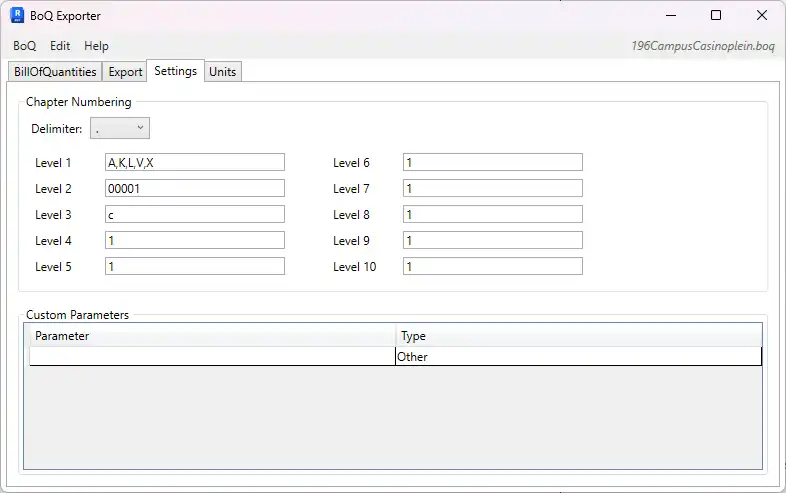Switch to the Export tab
This screenshot has width=786, height=493.
coord(125,72)
